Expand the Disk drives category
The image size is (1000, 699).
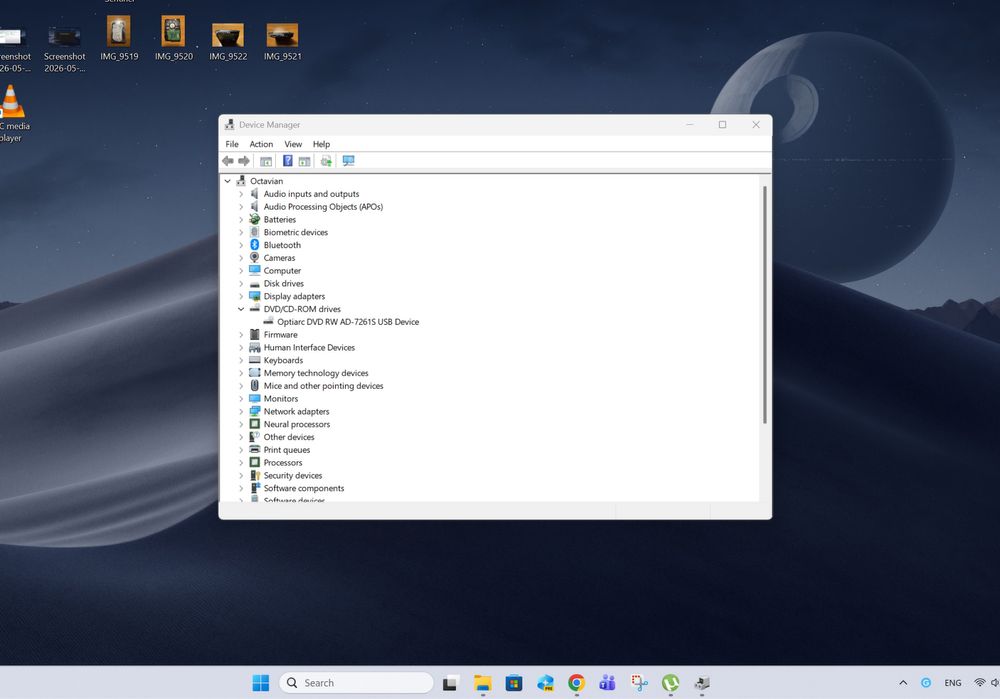(241, 284)
